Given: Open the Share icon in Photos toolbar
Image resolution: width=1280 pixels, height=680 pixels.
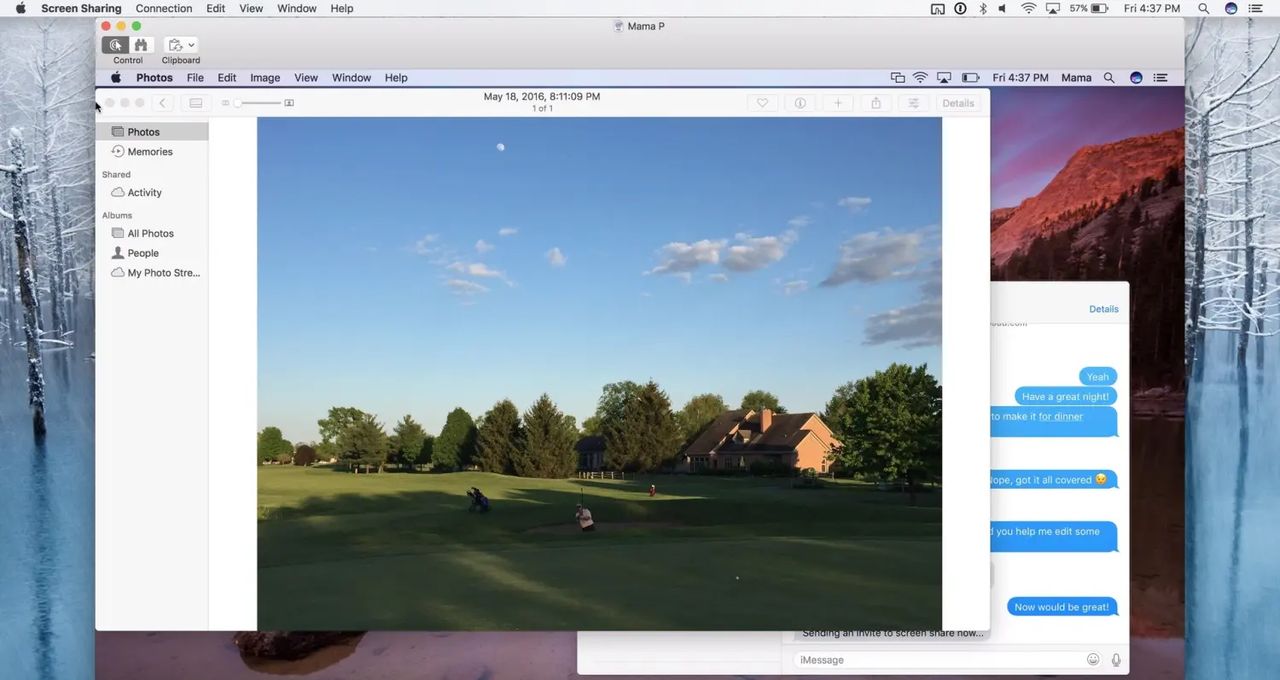Looking at the screenshot, I should [876, 103].
